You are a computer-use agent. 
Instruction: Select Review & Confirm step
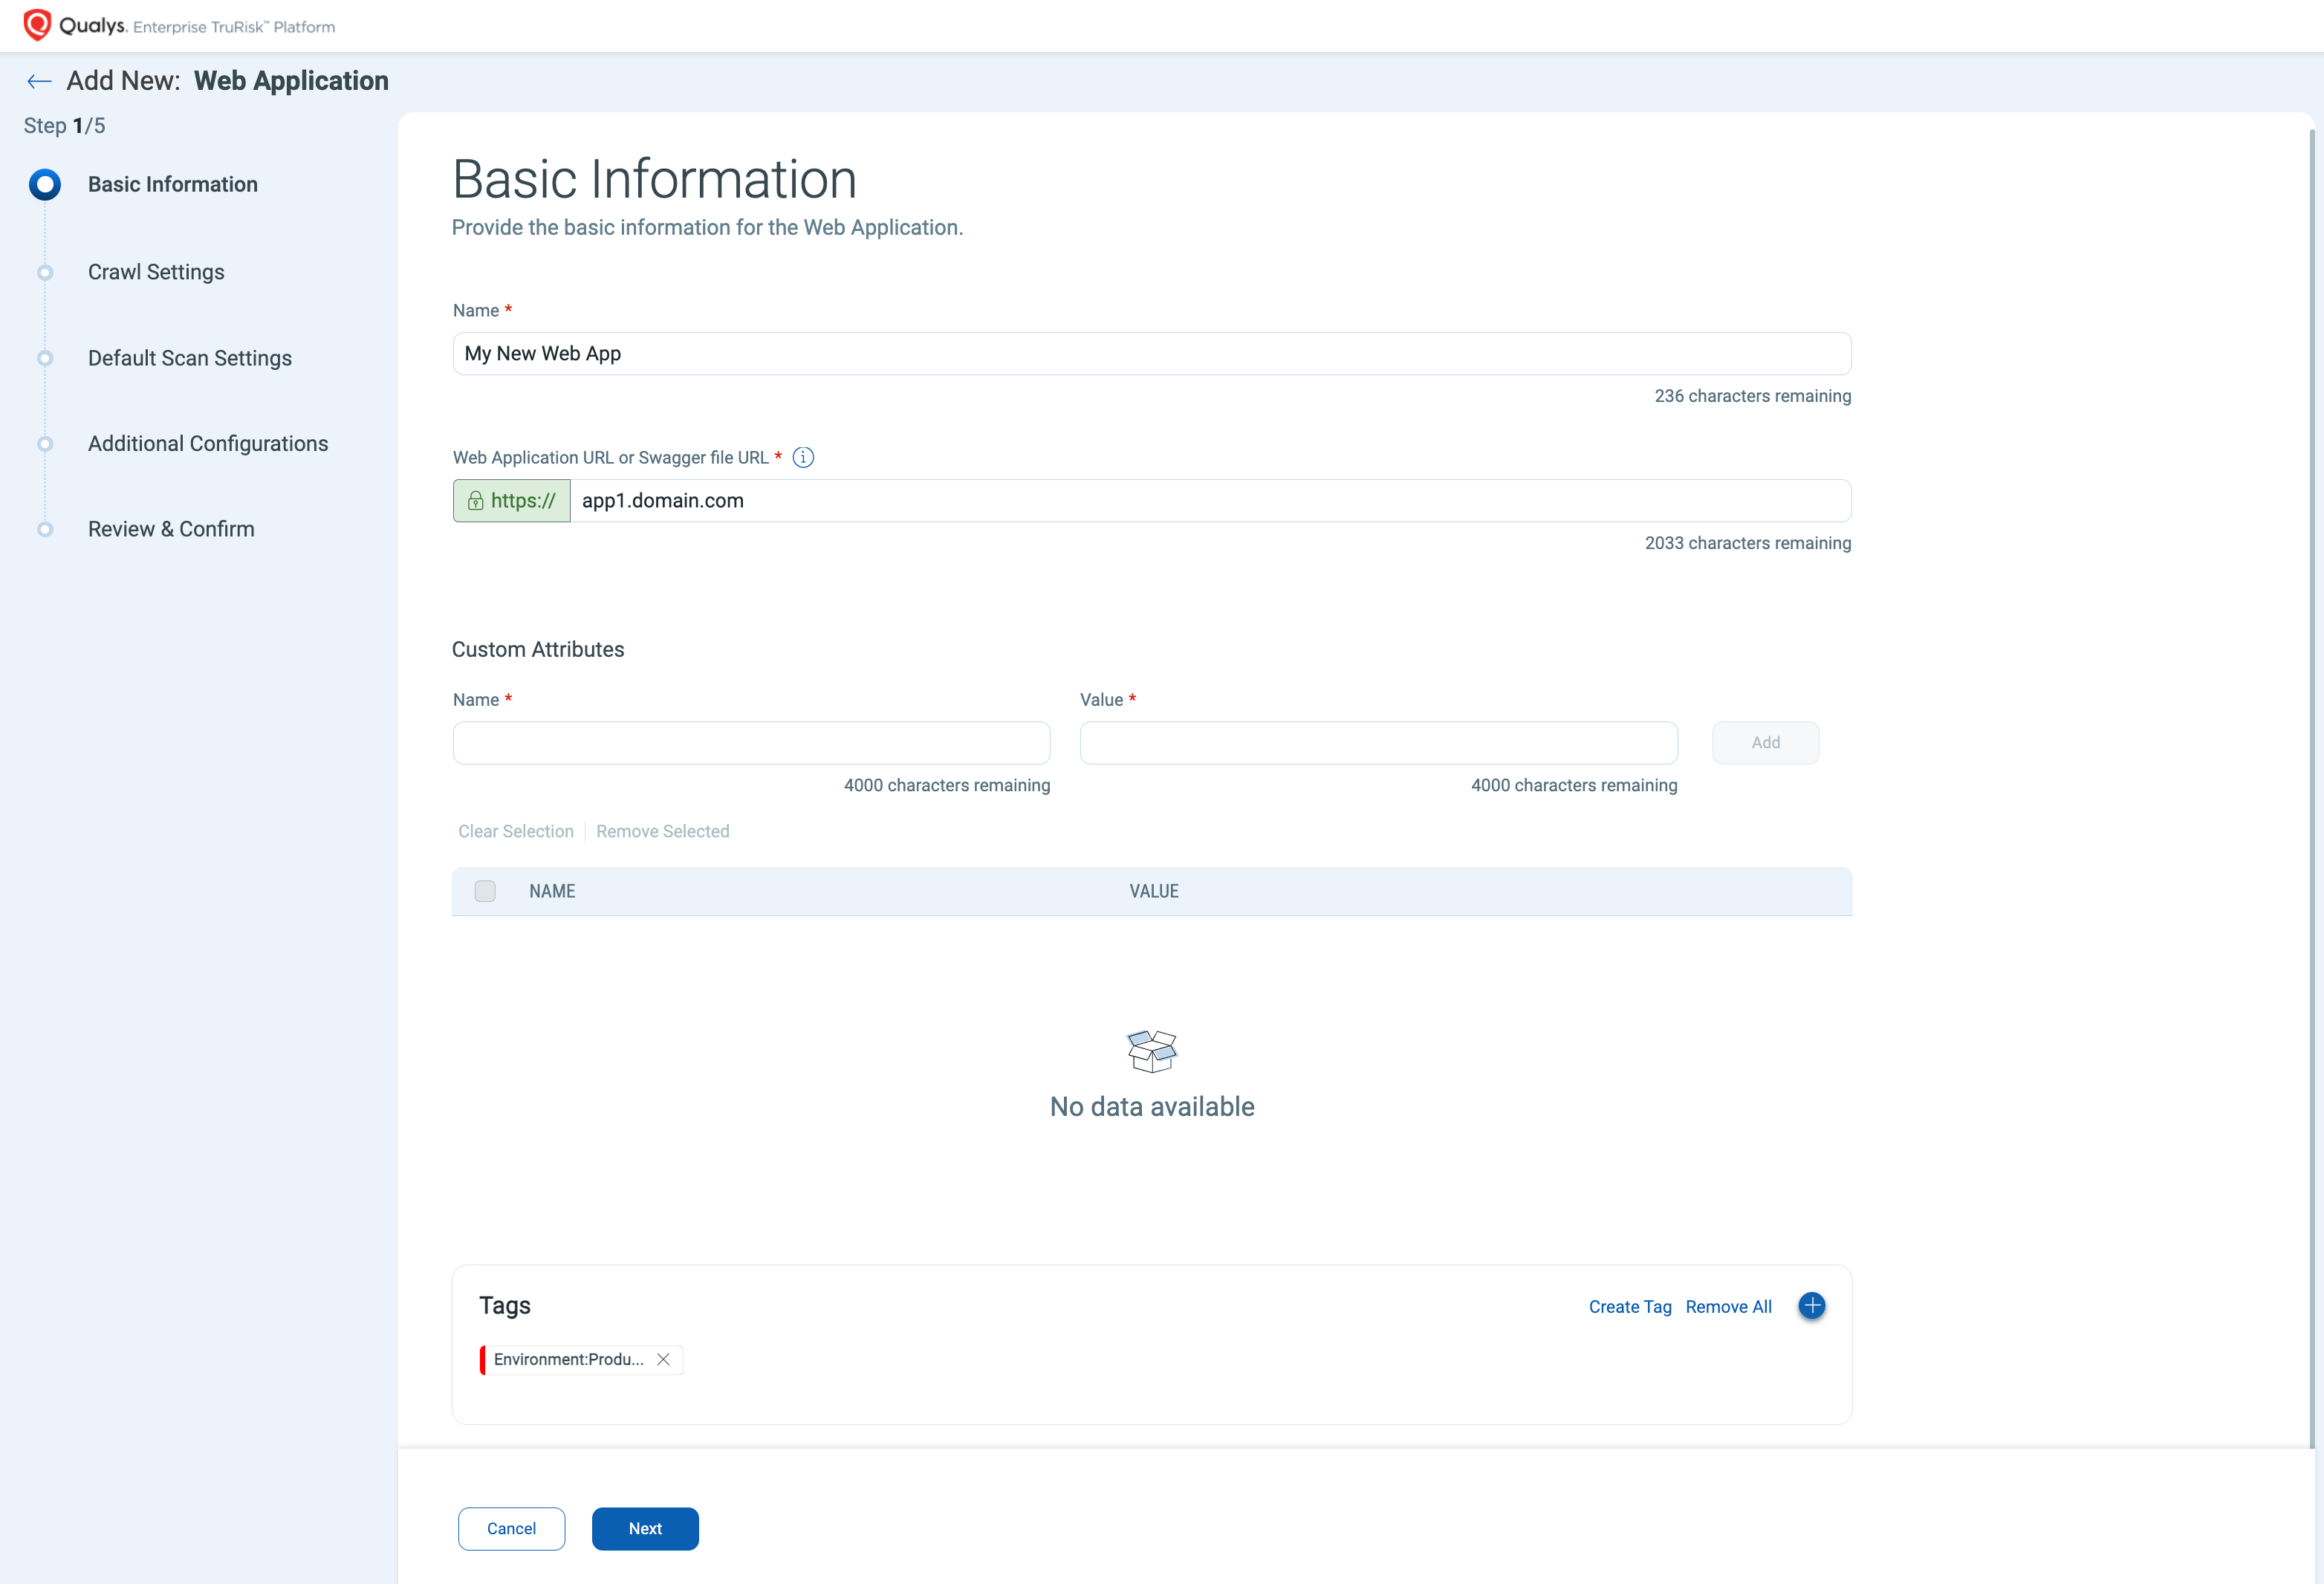pyautogui.click(x=170, y=529)
